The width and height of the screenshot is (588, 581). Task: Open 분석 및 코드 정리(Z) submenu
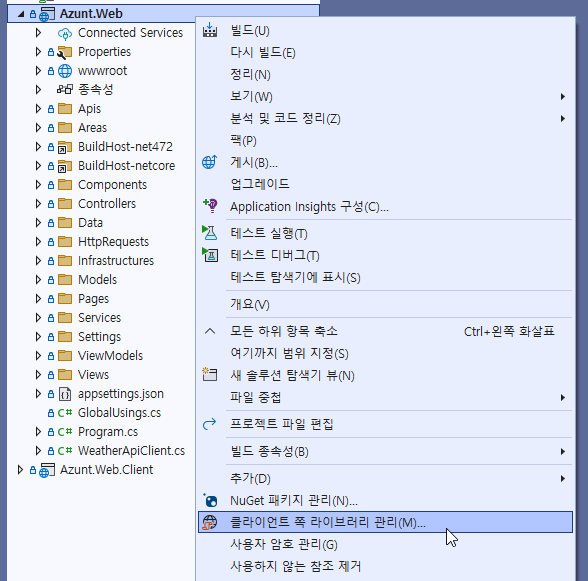point(385,119)
